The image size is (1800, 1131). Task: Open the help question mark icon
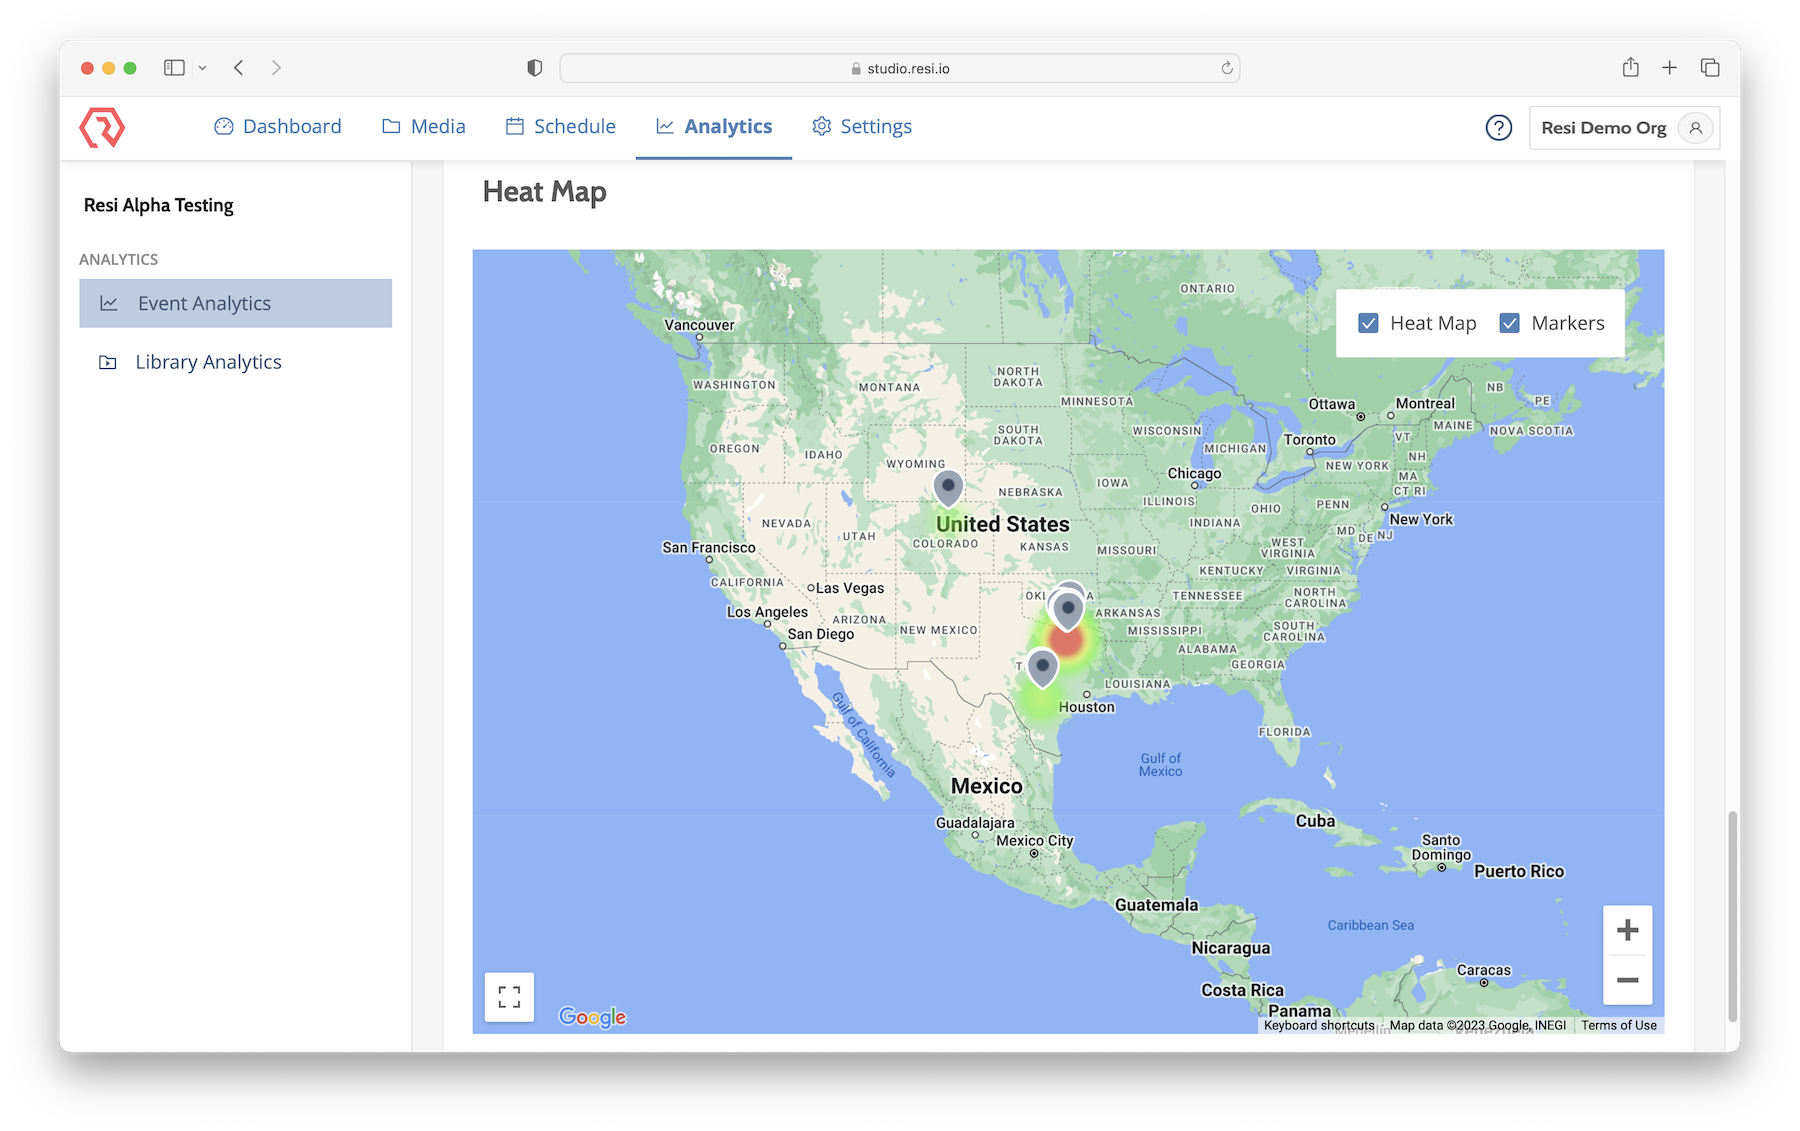(x=1498, y=128)
